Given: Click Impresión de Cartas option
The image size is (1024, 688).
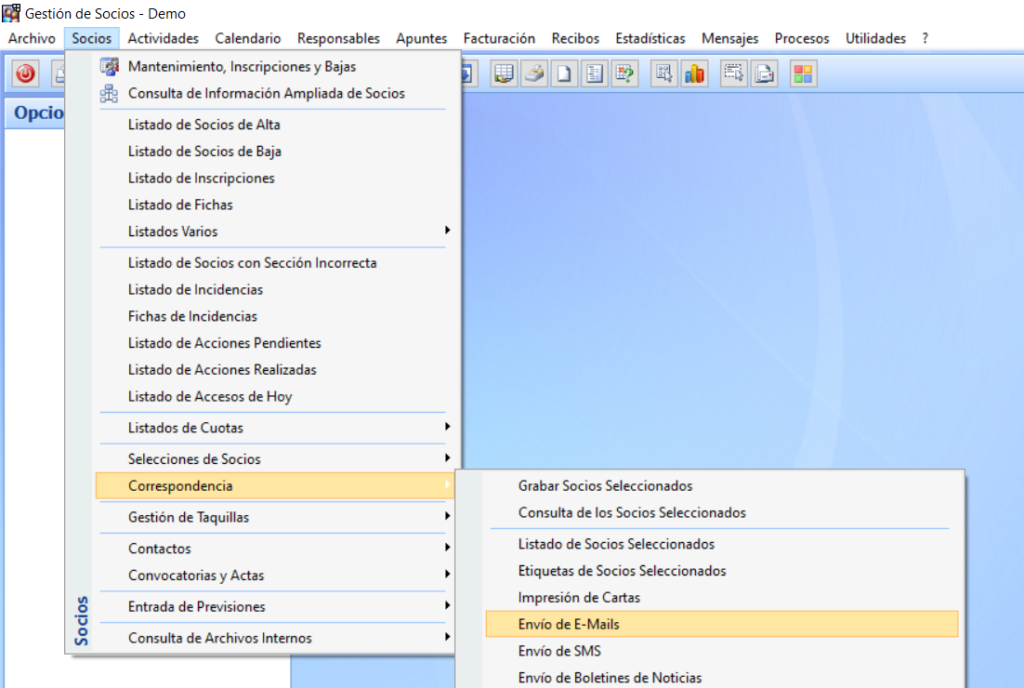Looking at the screenshot, I should click(x=579, y=597).
